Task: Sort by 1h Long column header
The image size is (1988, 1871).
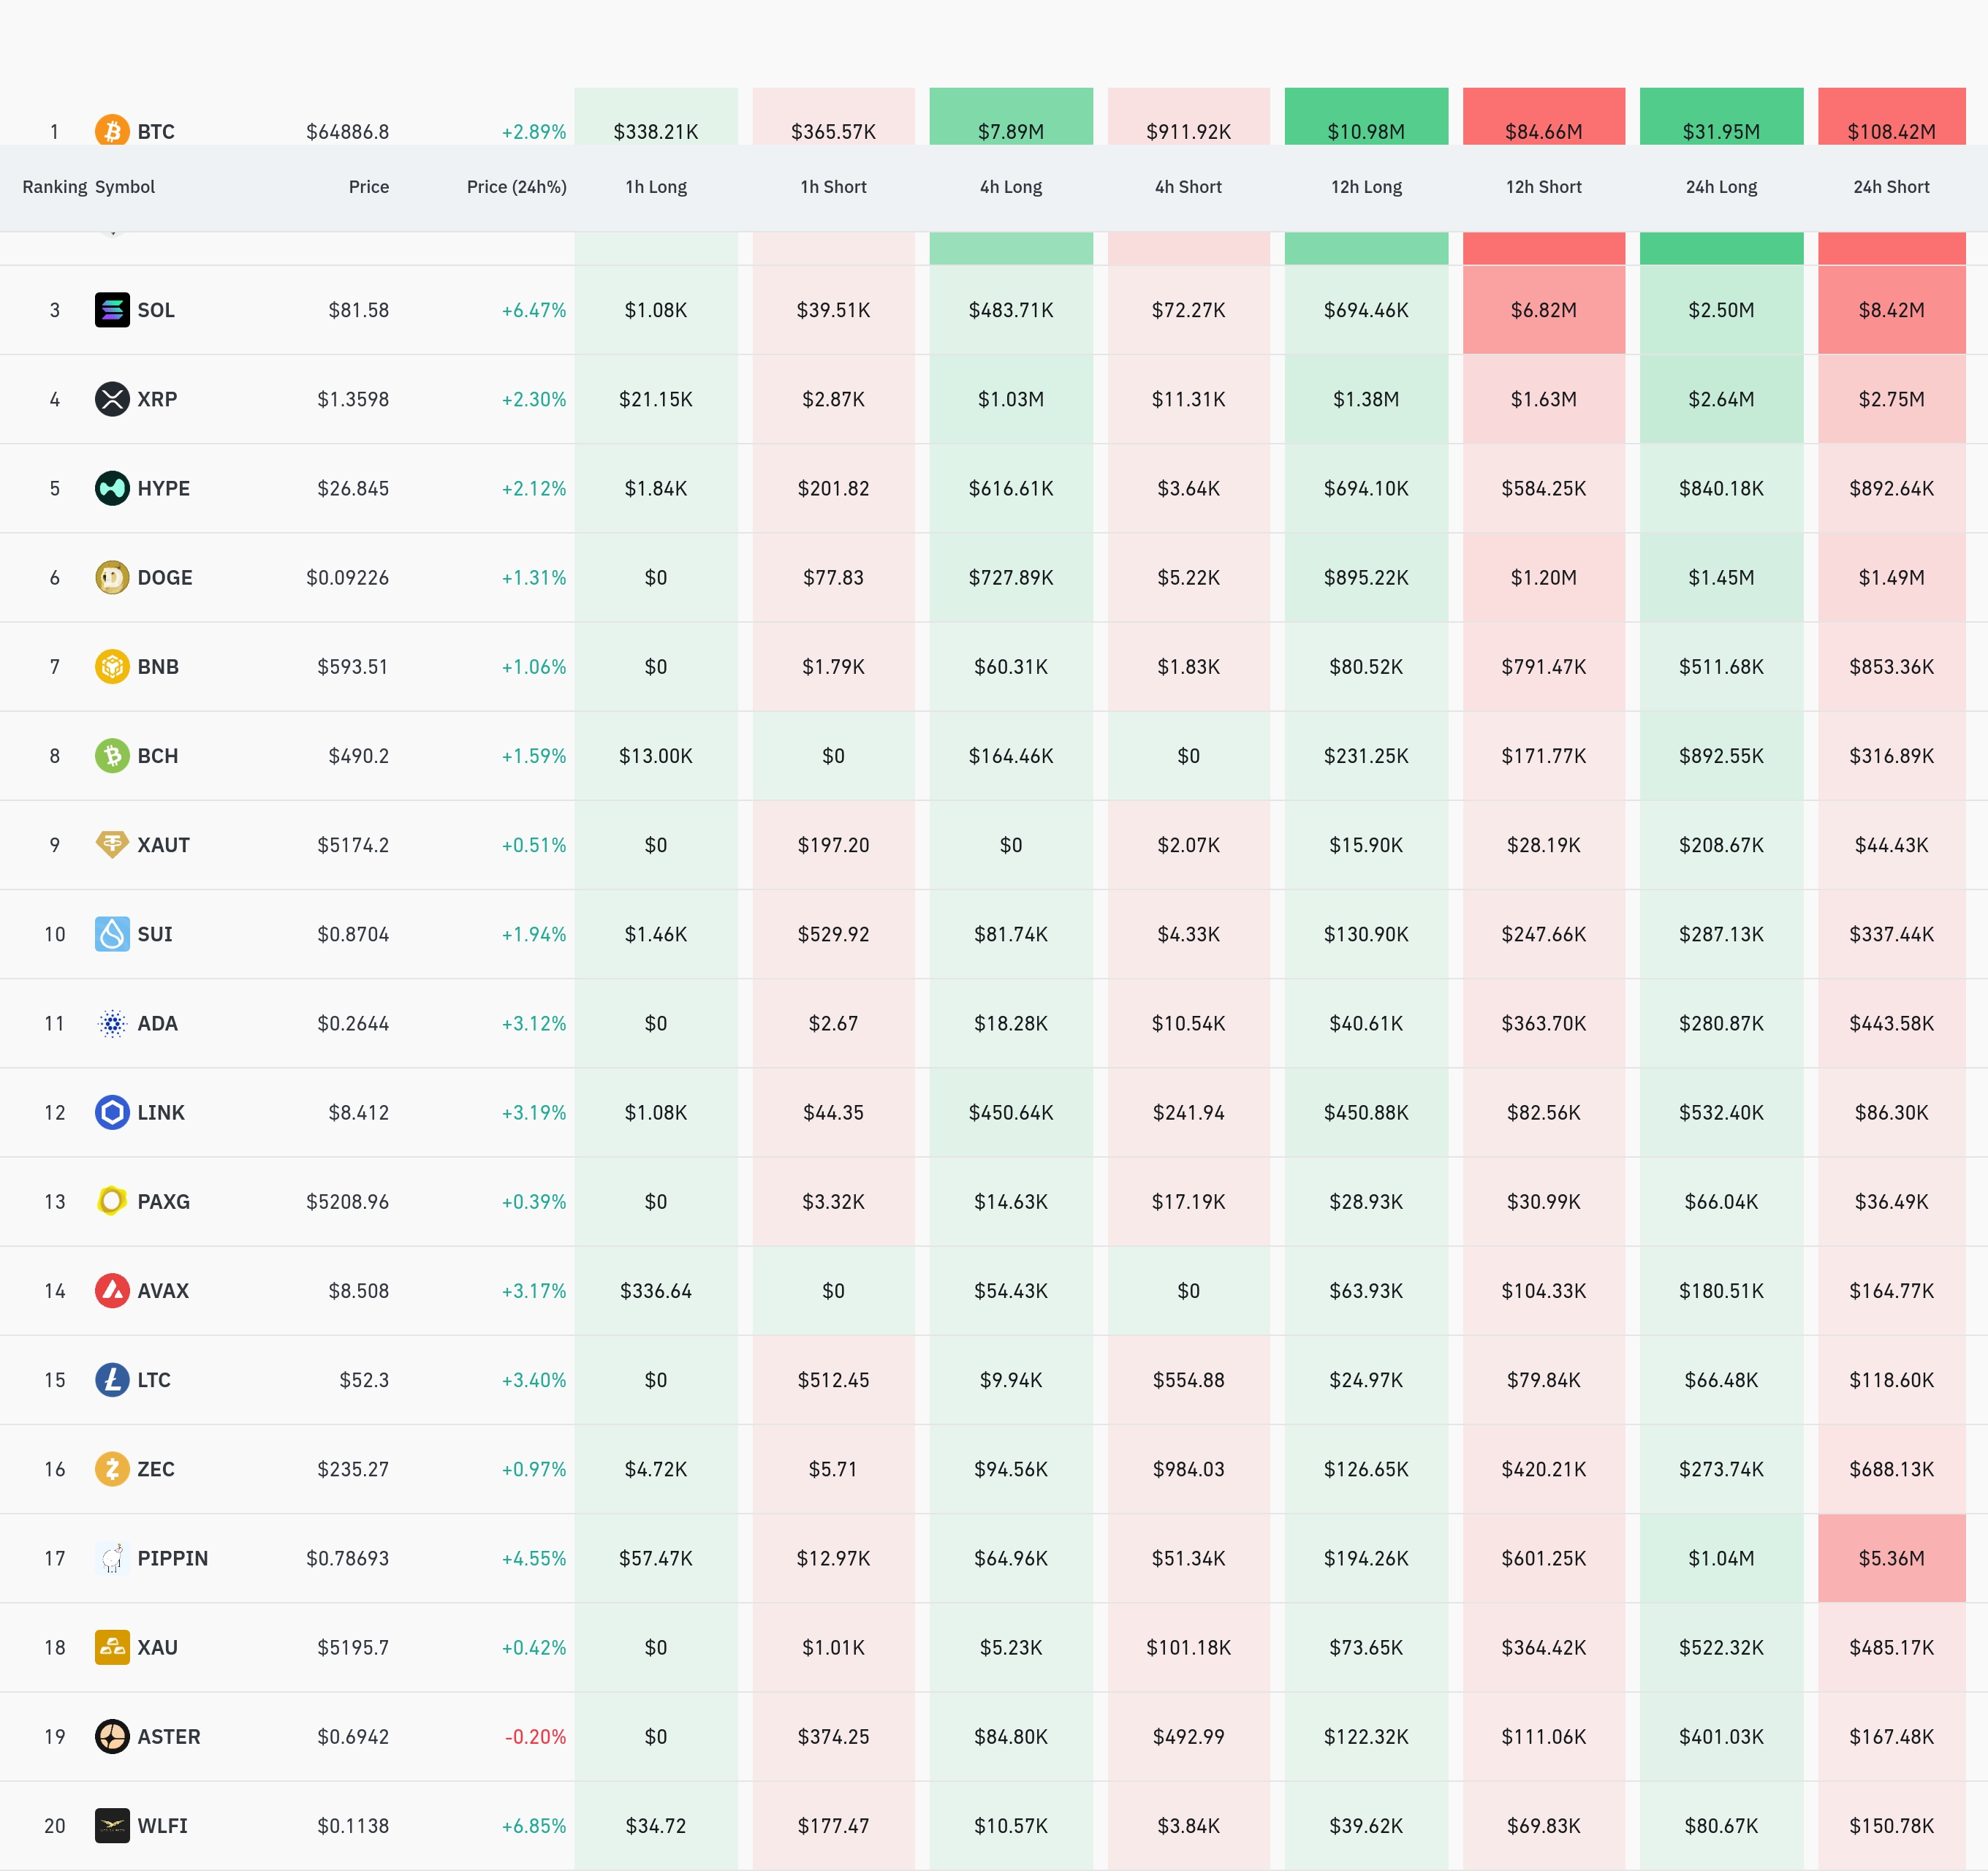Action: click(x=656, y=187)
